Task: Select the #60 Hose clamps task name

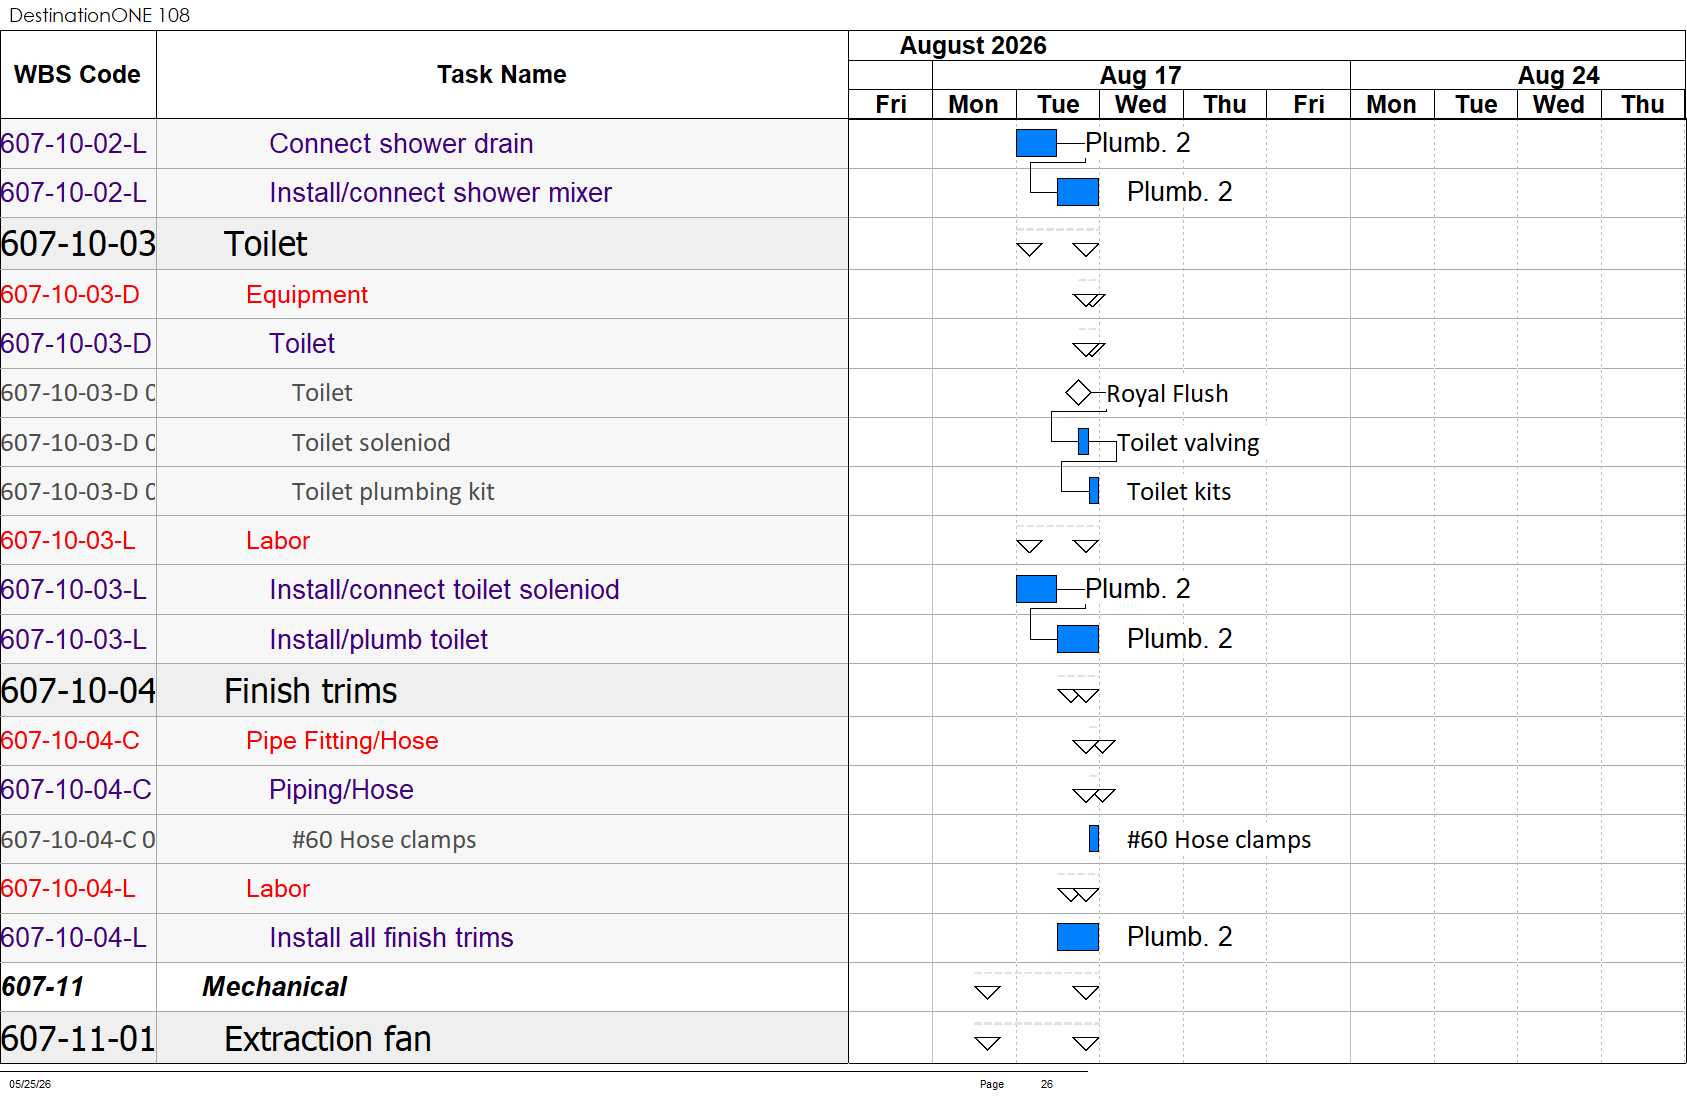Action: (x=384, y=840)
